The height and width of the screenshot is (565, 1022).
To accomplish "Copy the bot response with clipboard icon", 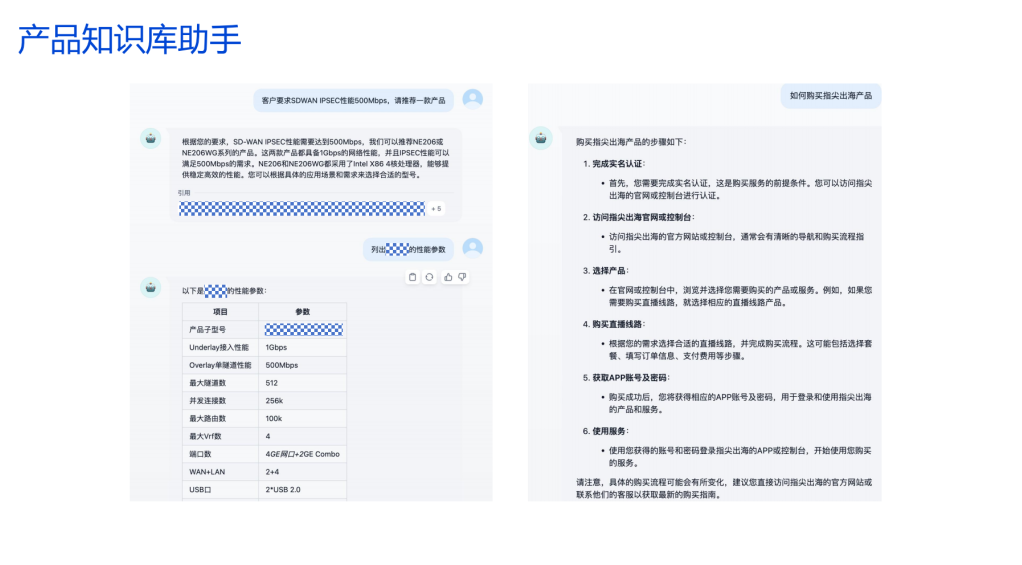I will click(x=413, y=277).
